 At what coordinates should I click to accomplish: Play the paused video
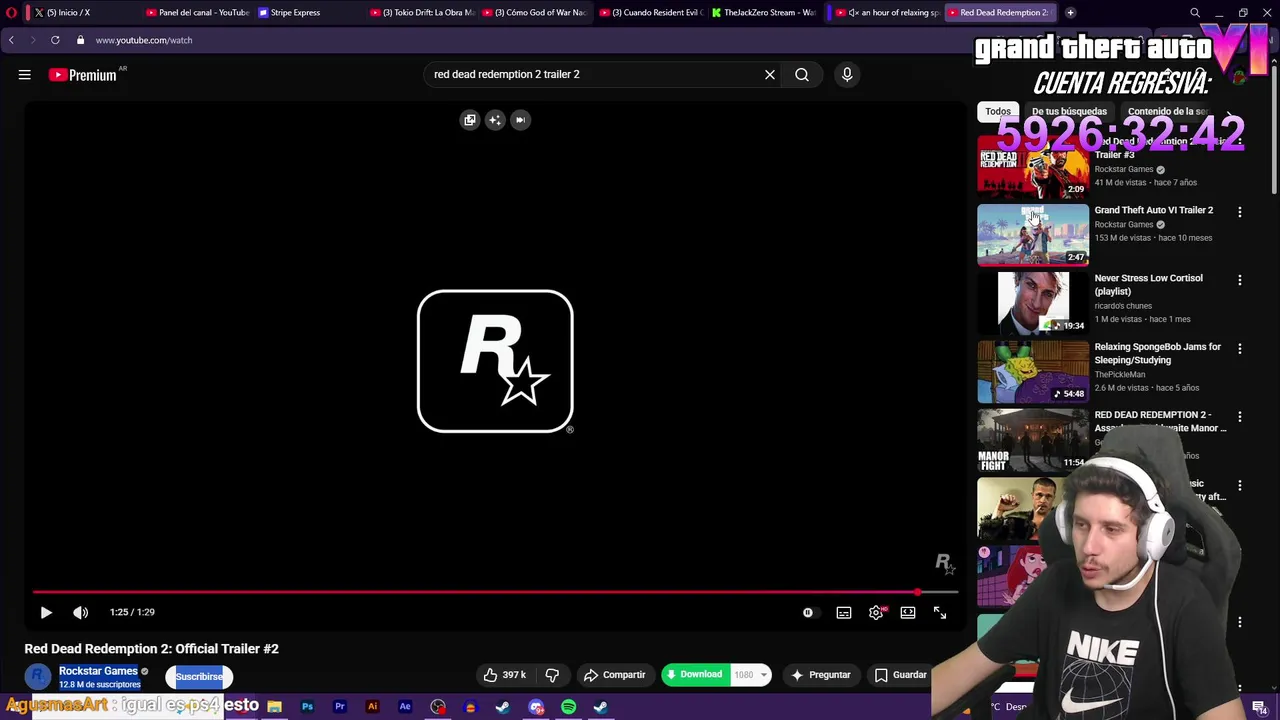tap(46, 612)
